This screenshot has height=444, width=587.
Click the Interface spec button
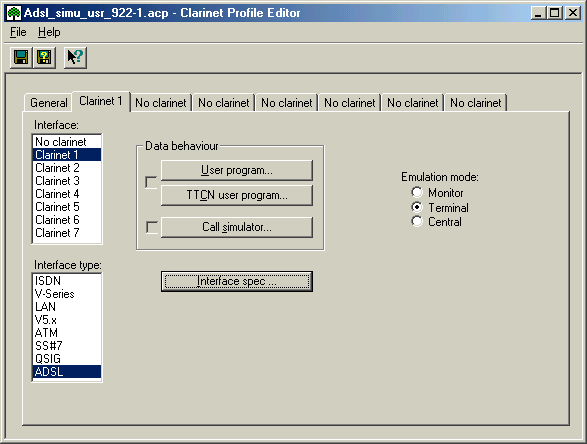click(x=237, y=281)
